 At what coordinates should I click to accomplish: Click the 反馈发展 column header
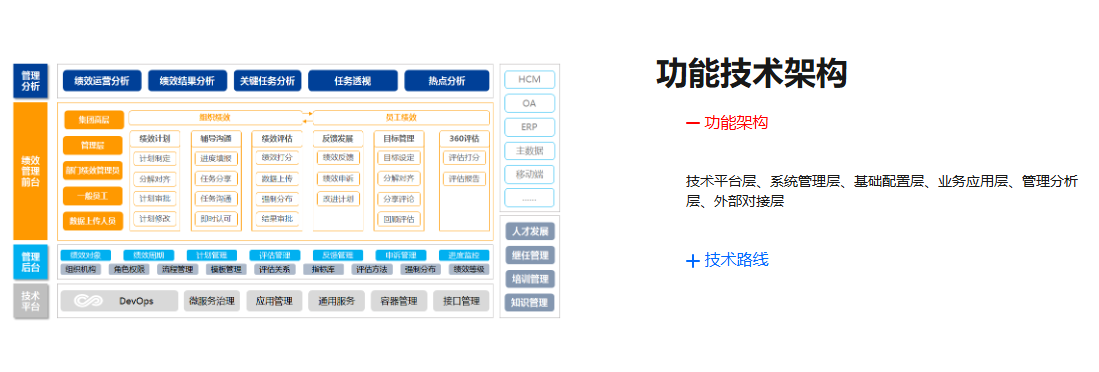pos(338,138)
